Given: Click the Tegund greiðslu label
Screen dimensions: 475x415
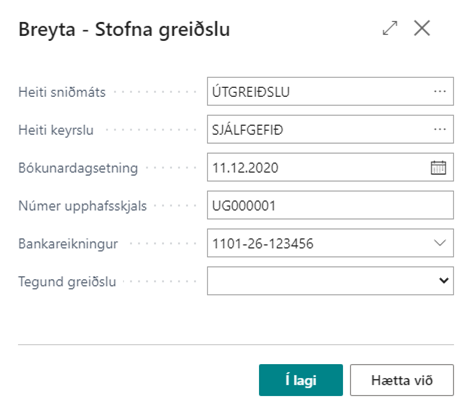Looking at the screenshot, I should click(67, 282).
